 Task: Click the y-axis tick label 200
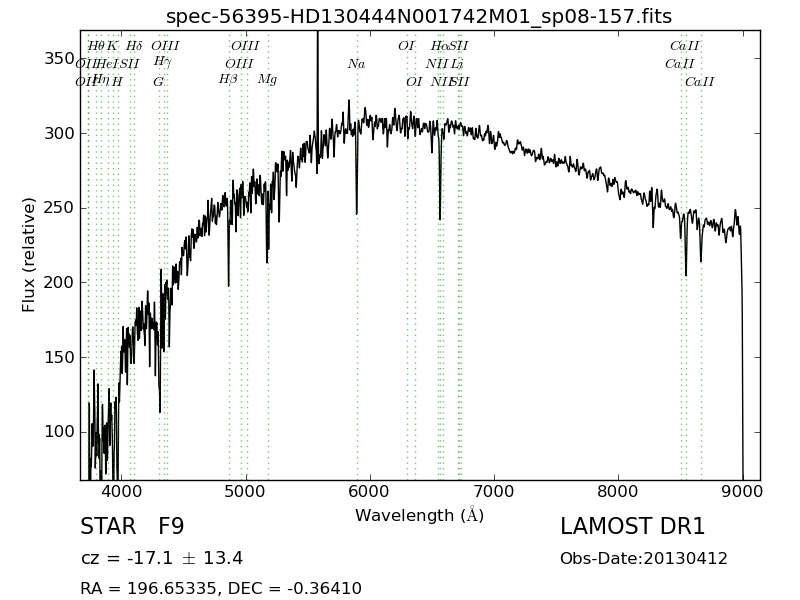(x=59, y=282)
